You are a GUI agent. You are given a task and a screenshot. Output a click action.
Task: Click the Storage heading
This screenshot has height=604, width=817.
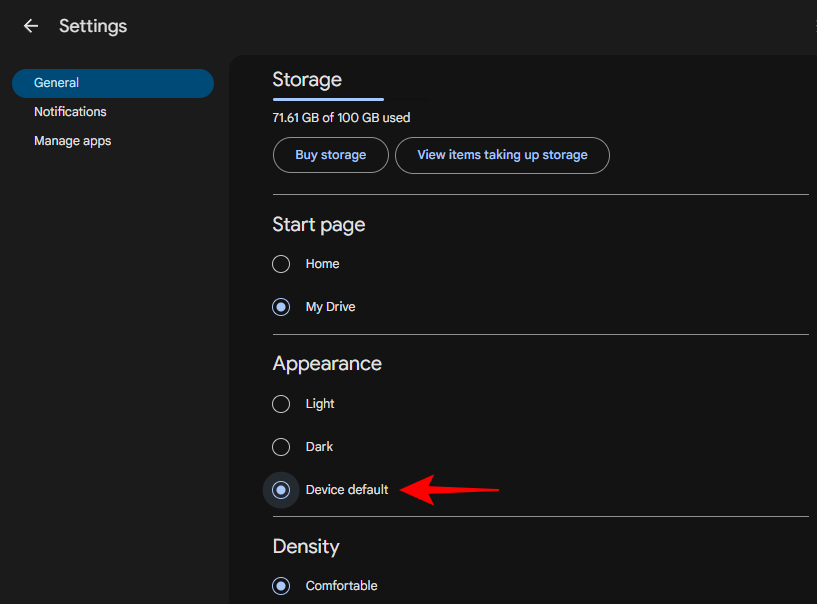point(307,80)
